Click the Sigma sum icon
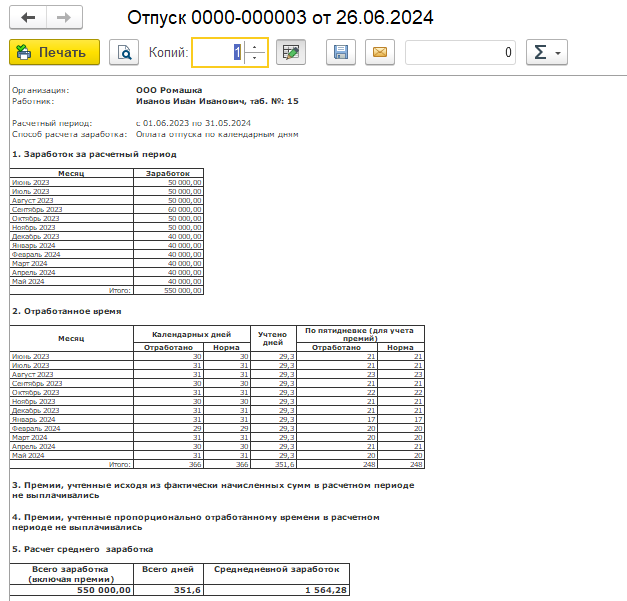The image size is (627, 601). pyautogui.click(x=540, y=52)
